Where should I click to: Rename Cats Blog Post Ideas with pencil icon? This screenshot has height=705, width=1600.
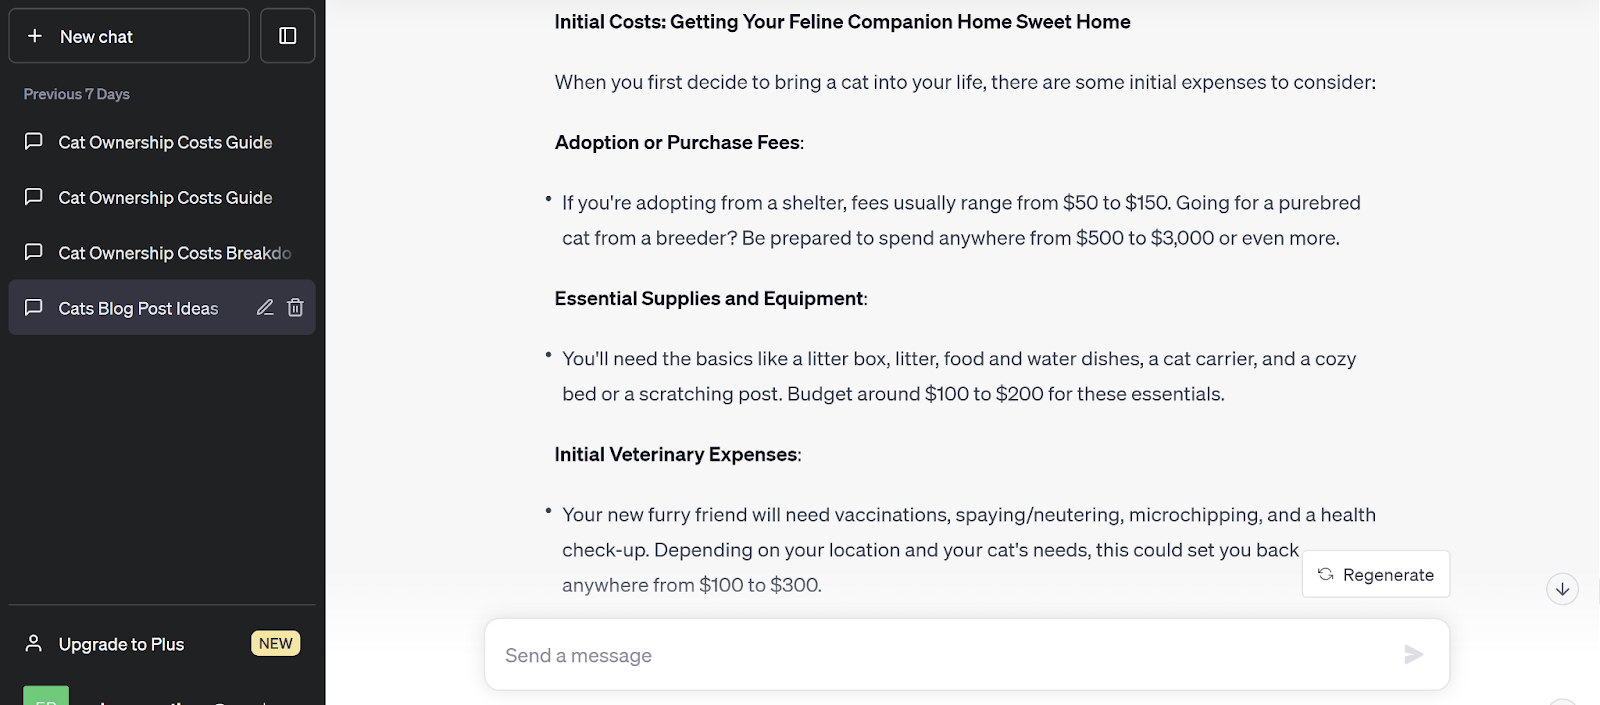pyautogui.click(x=265, y=308)
